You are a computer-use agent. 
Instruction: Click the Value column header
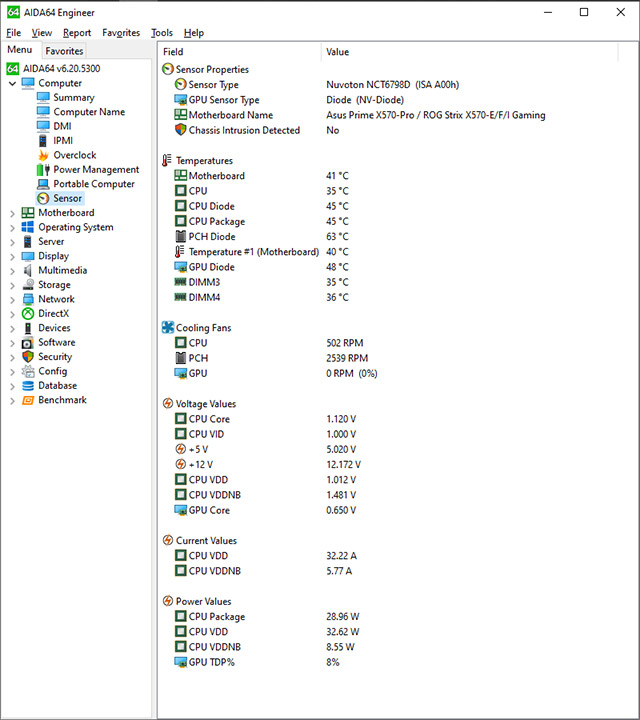tap(469, 52)
